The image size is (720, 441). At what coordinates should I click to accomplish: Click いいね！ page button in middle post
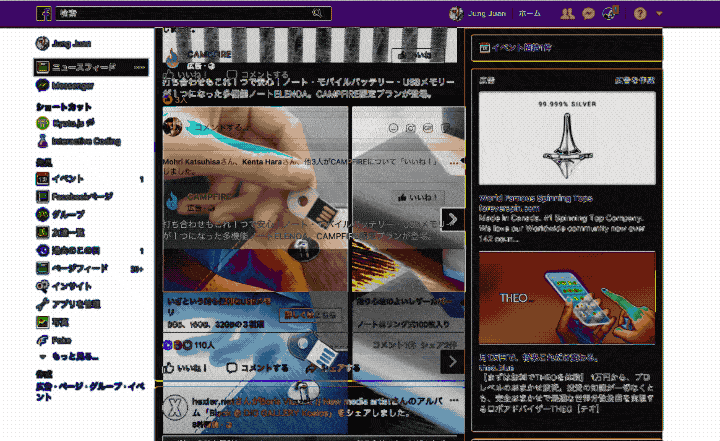pos(417,198)
